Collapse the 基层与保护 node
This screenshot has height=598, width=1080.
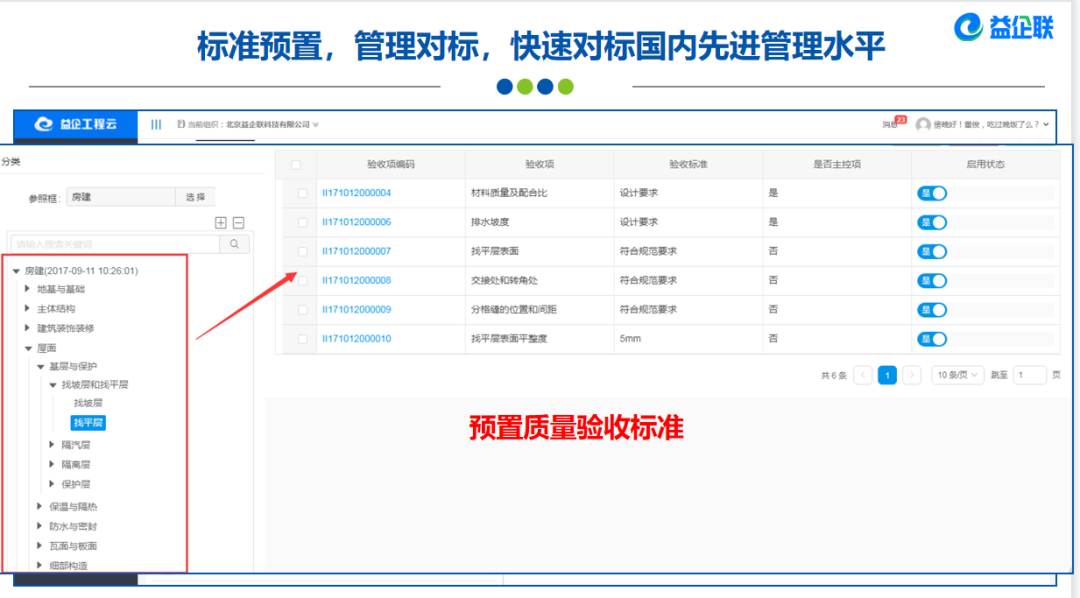[41, 367]
